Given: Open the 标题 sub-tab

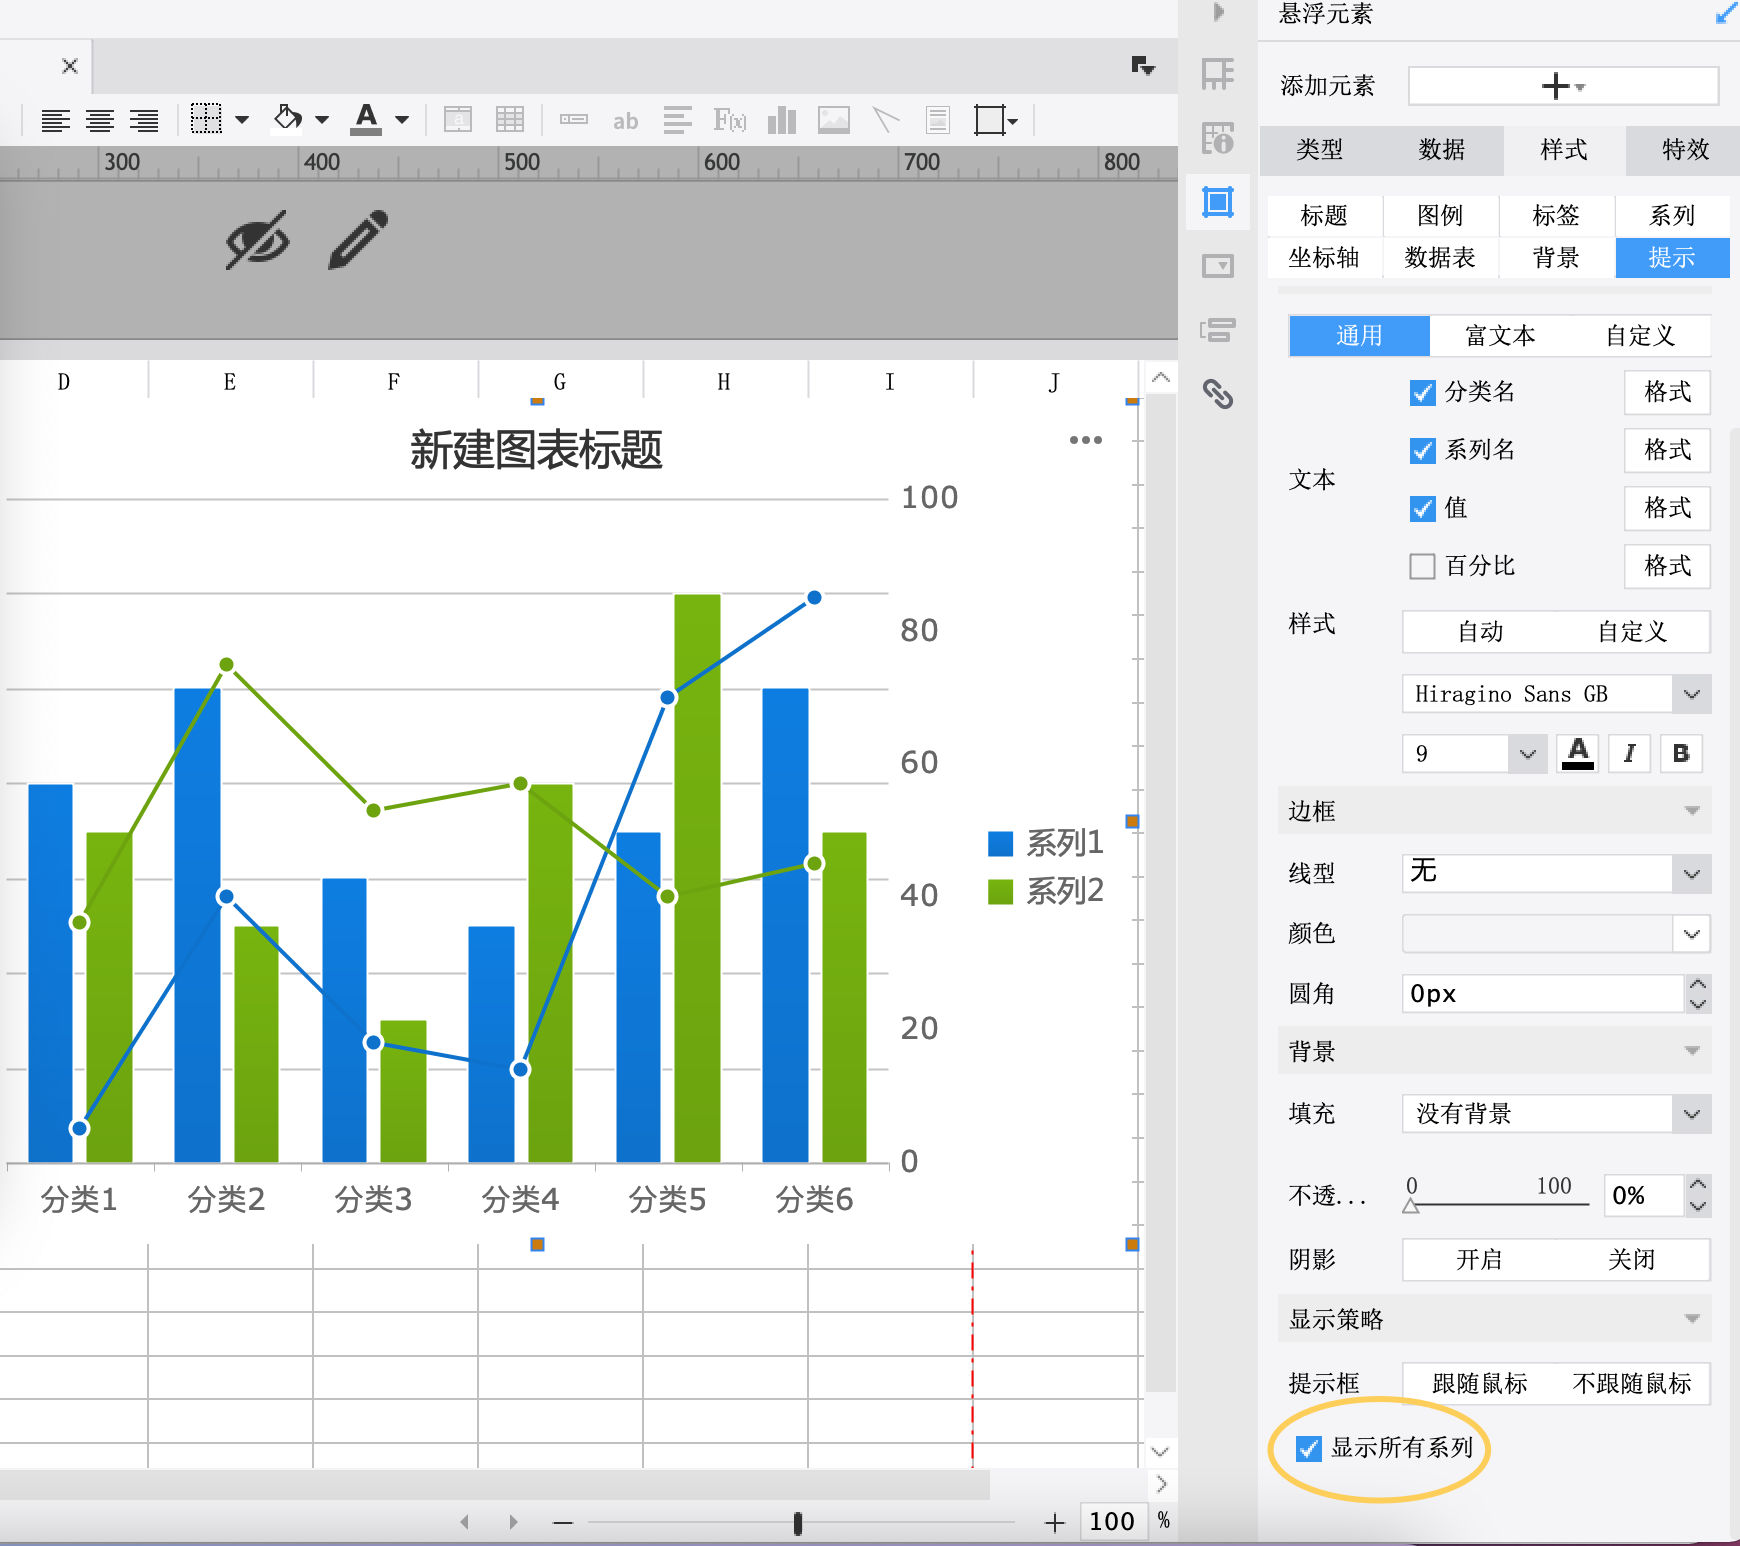Looking at the screenshot, I should [1324, 215].
